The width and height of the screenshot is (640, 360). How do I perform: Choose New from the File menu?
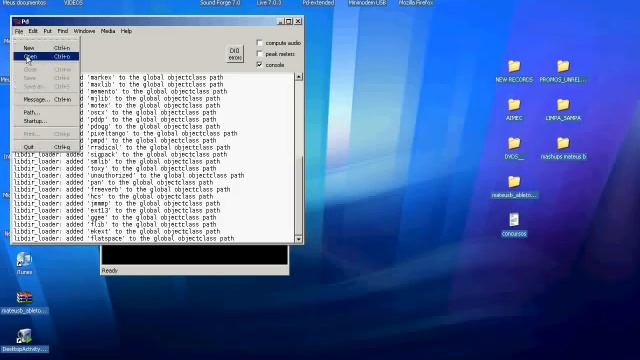[x=46, y=48]
